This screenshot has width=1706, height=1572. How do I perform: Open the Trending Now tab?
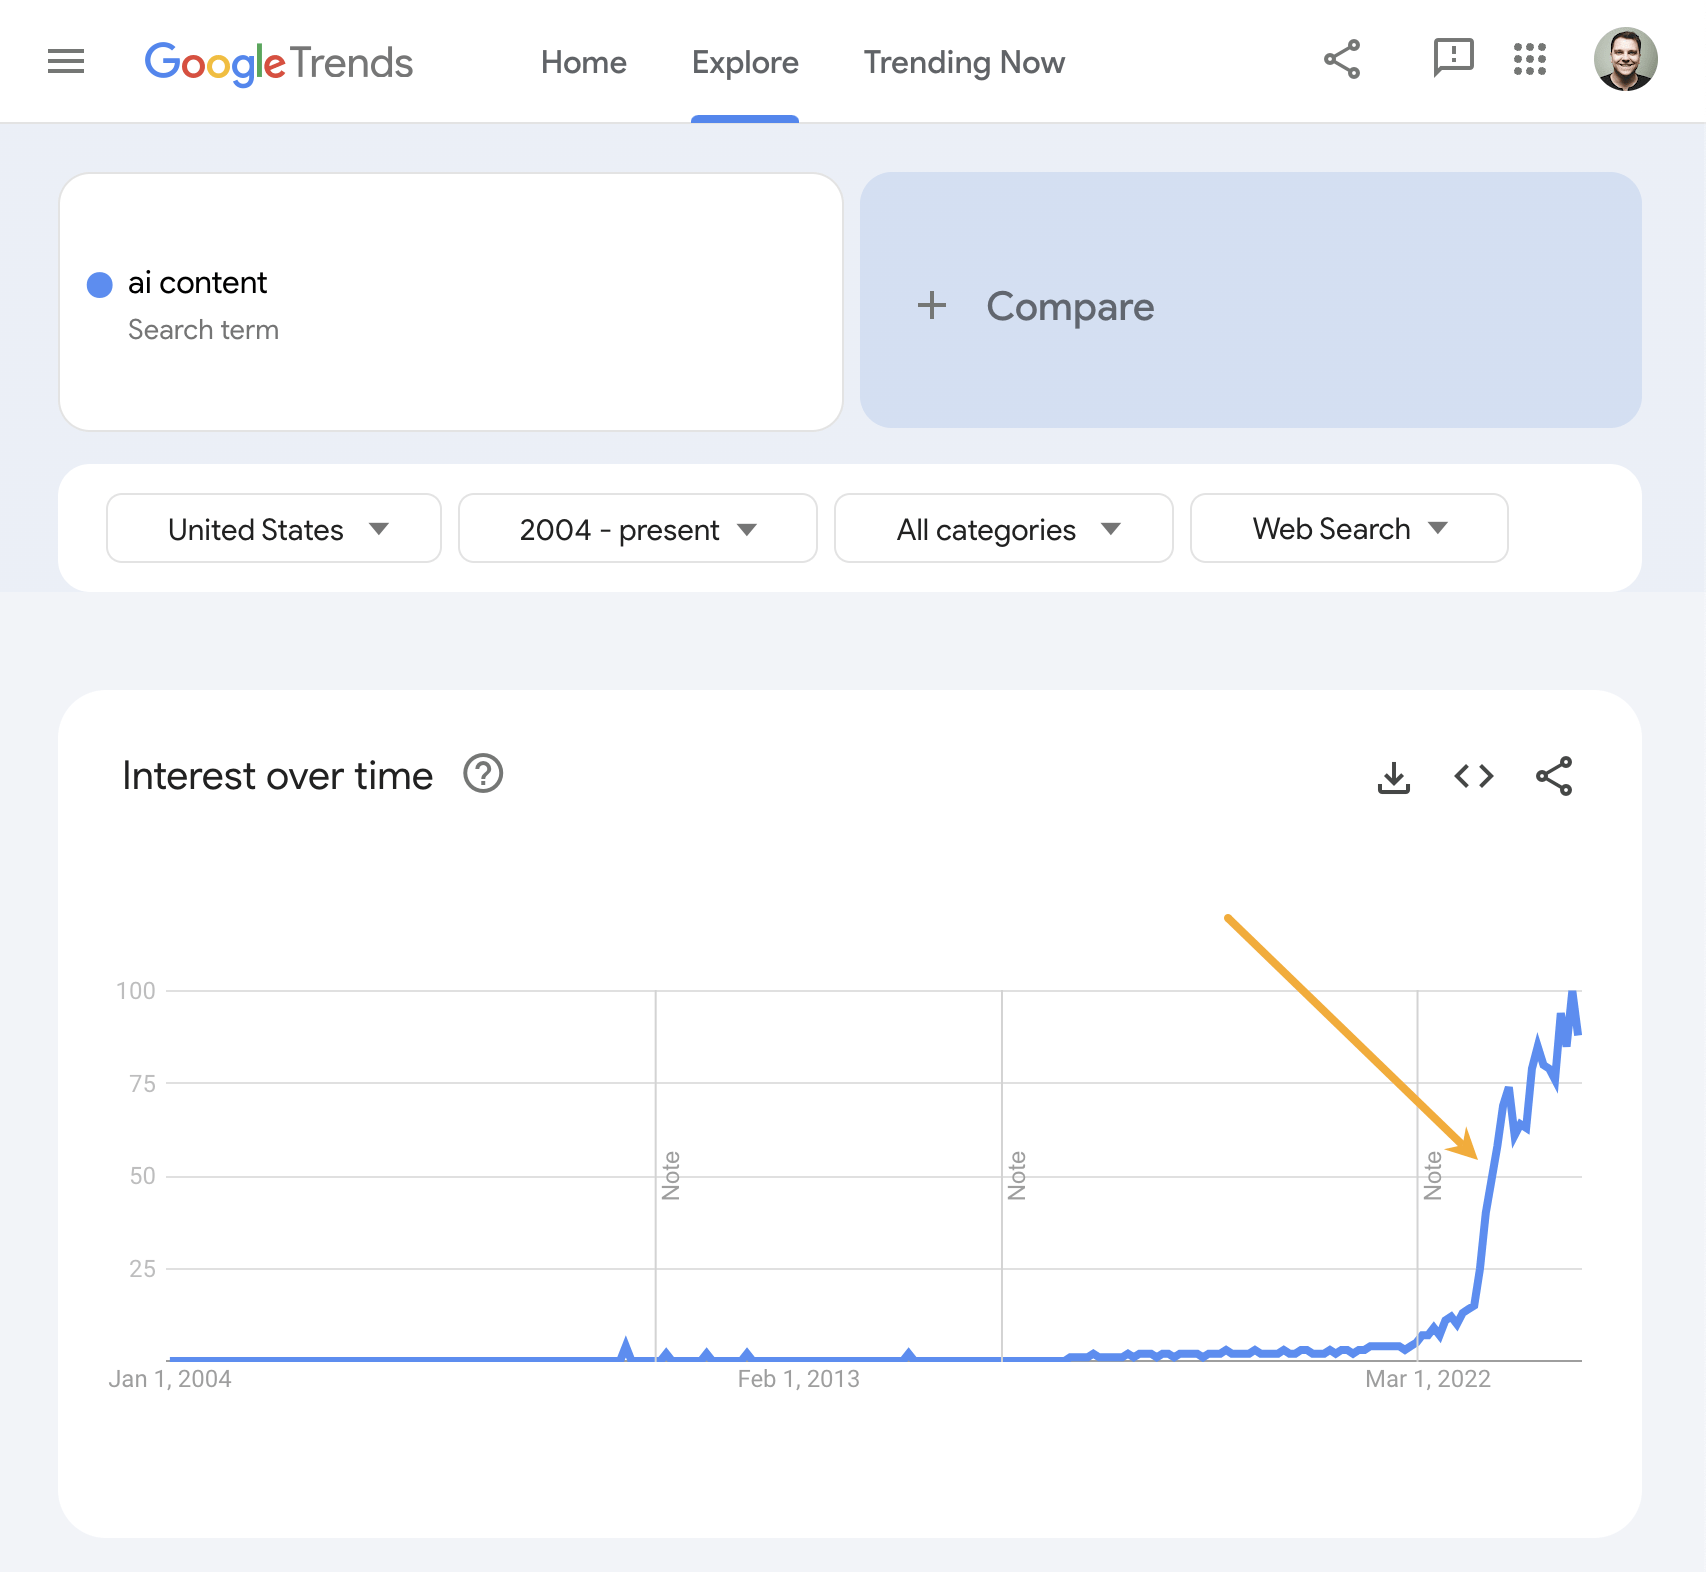(x=963, y=62)
